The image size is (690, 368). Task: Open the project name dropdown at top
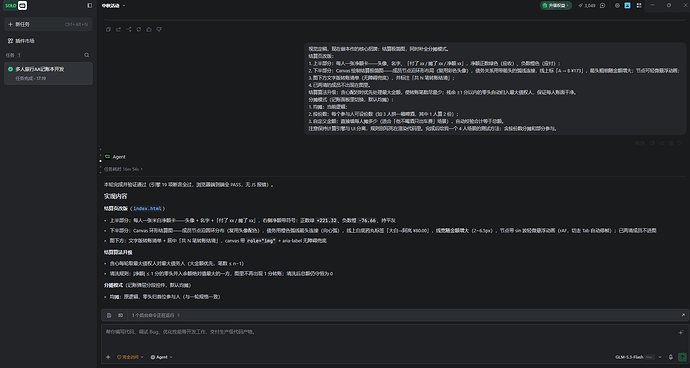coord(113,6)
